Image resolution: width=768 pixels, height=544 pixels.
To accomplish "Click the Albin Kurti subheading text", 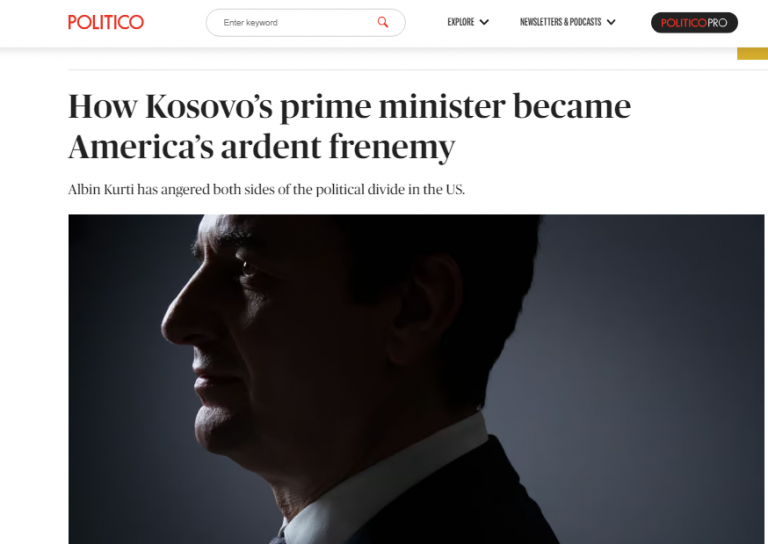I will [266, 189].
